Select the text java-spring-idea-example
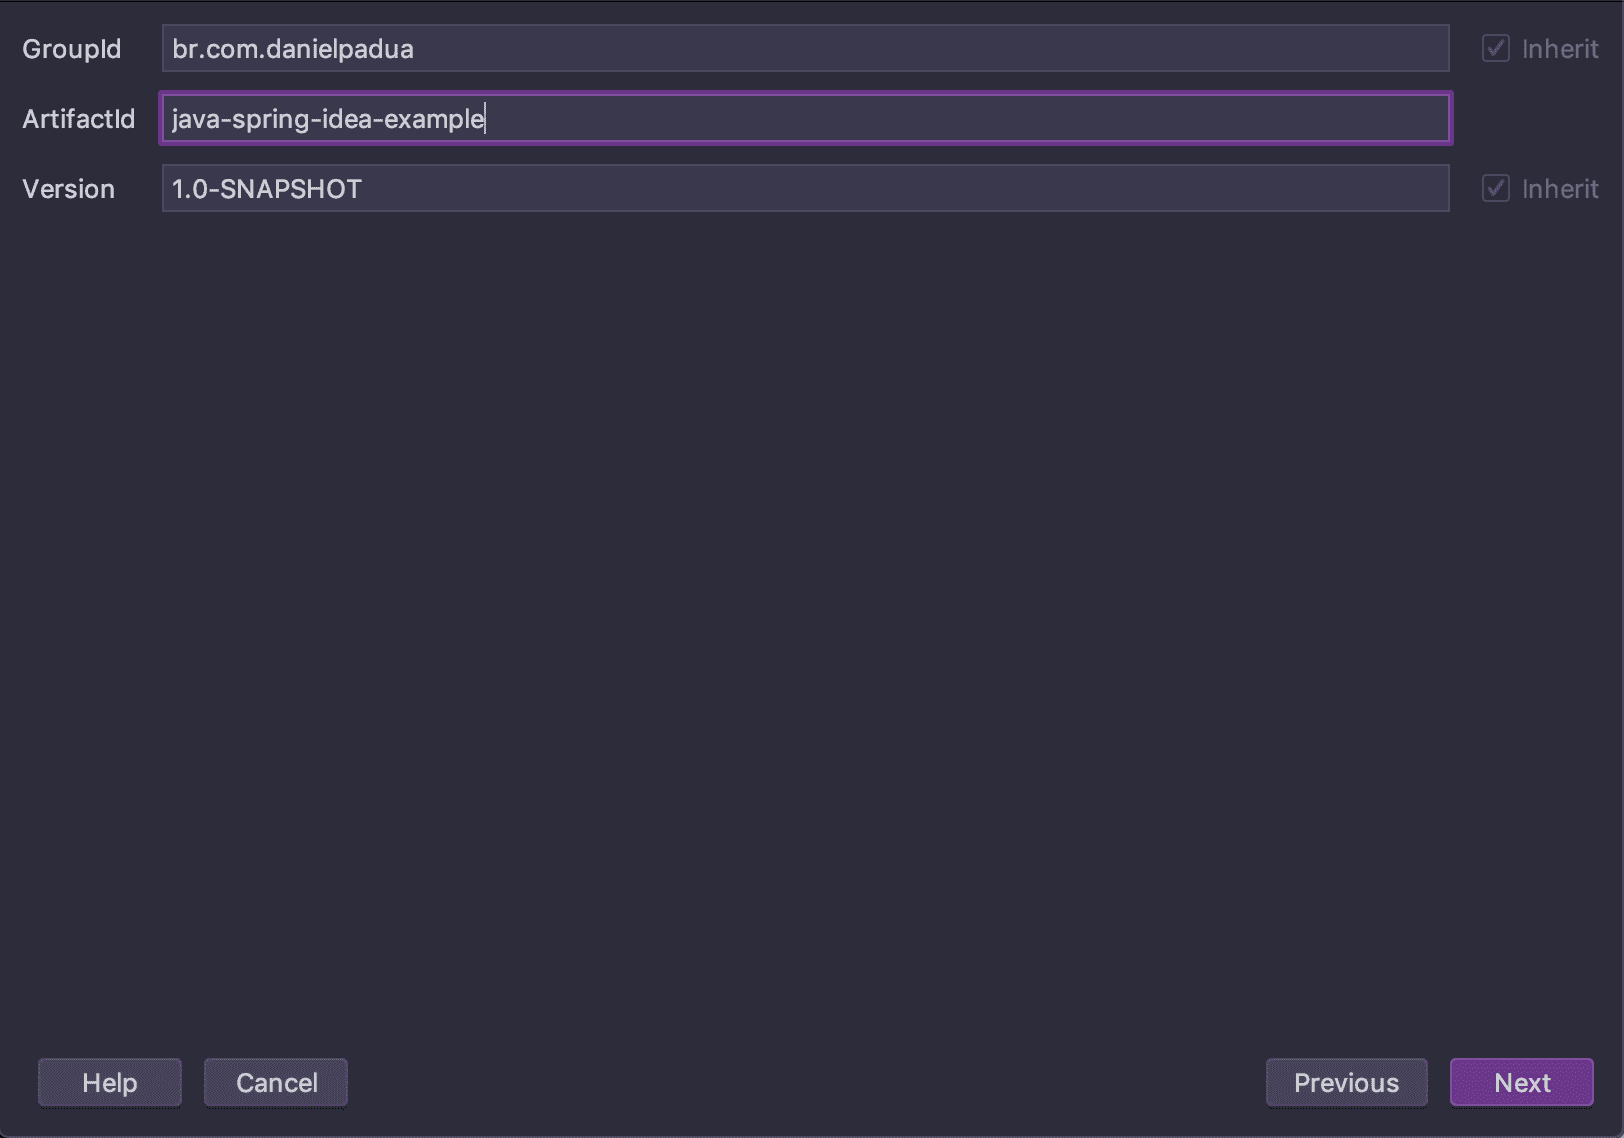Image resolution: width=1624 pixels, height=1138 pixels. (x=328, y=119)
